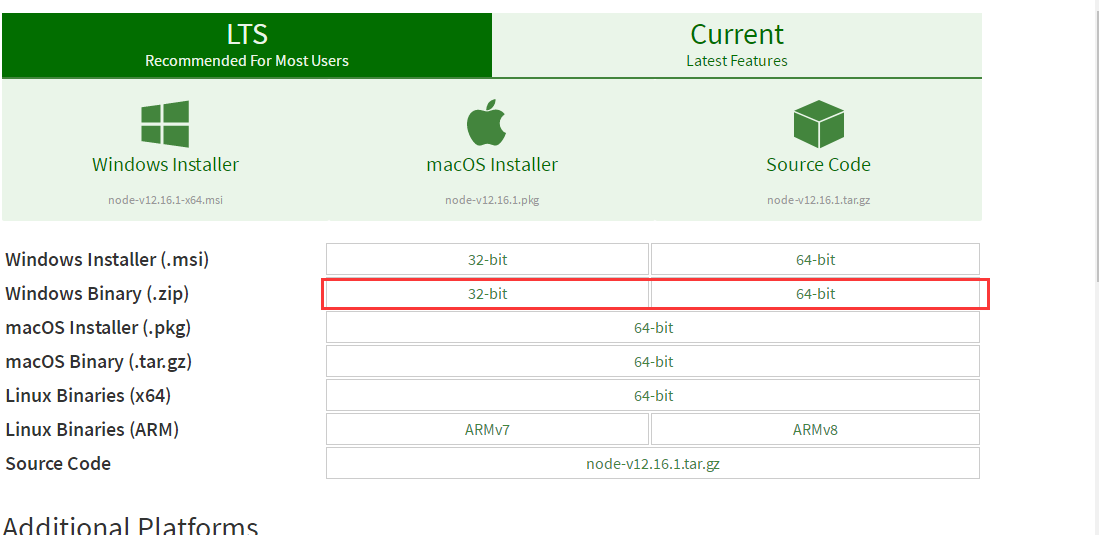
Task: Download macOS Installer (.pkg) 64-bit
Action: [x=653, y=328]
